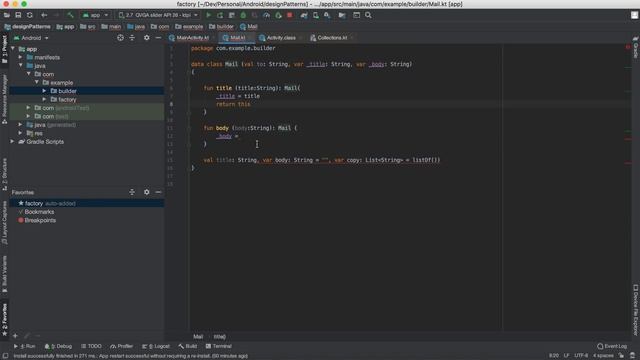The width and height of the screenshot is (640, 360).
Task: Click the green Debug bug icon in toolbar
Action: [x=243, y=15]
